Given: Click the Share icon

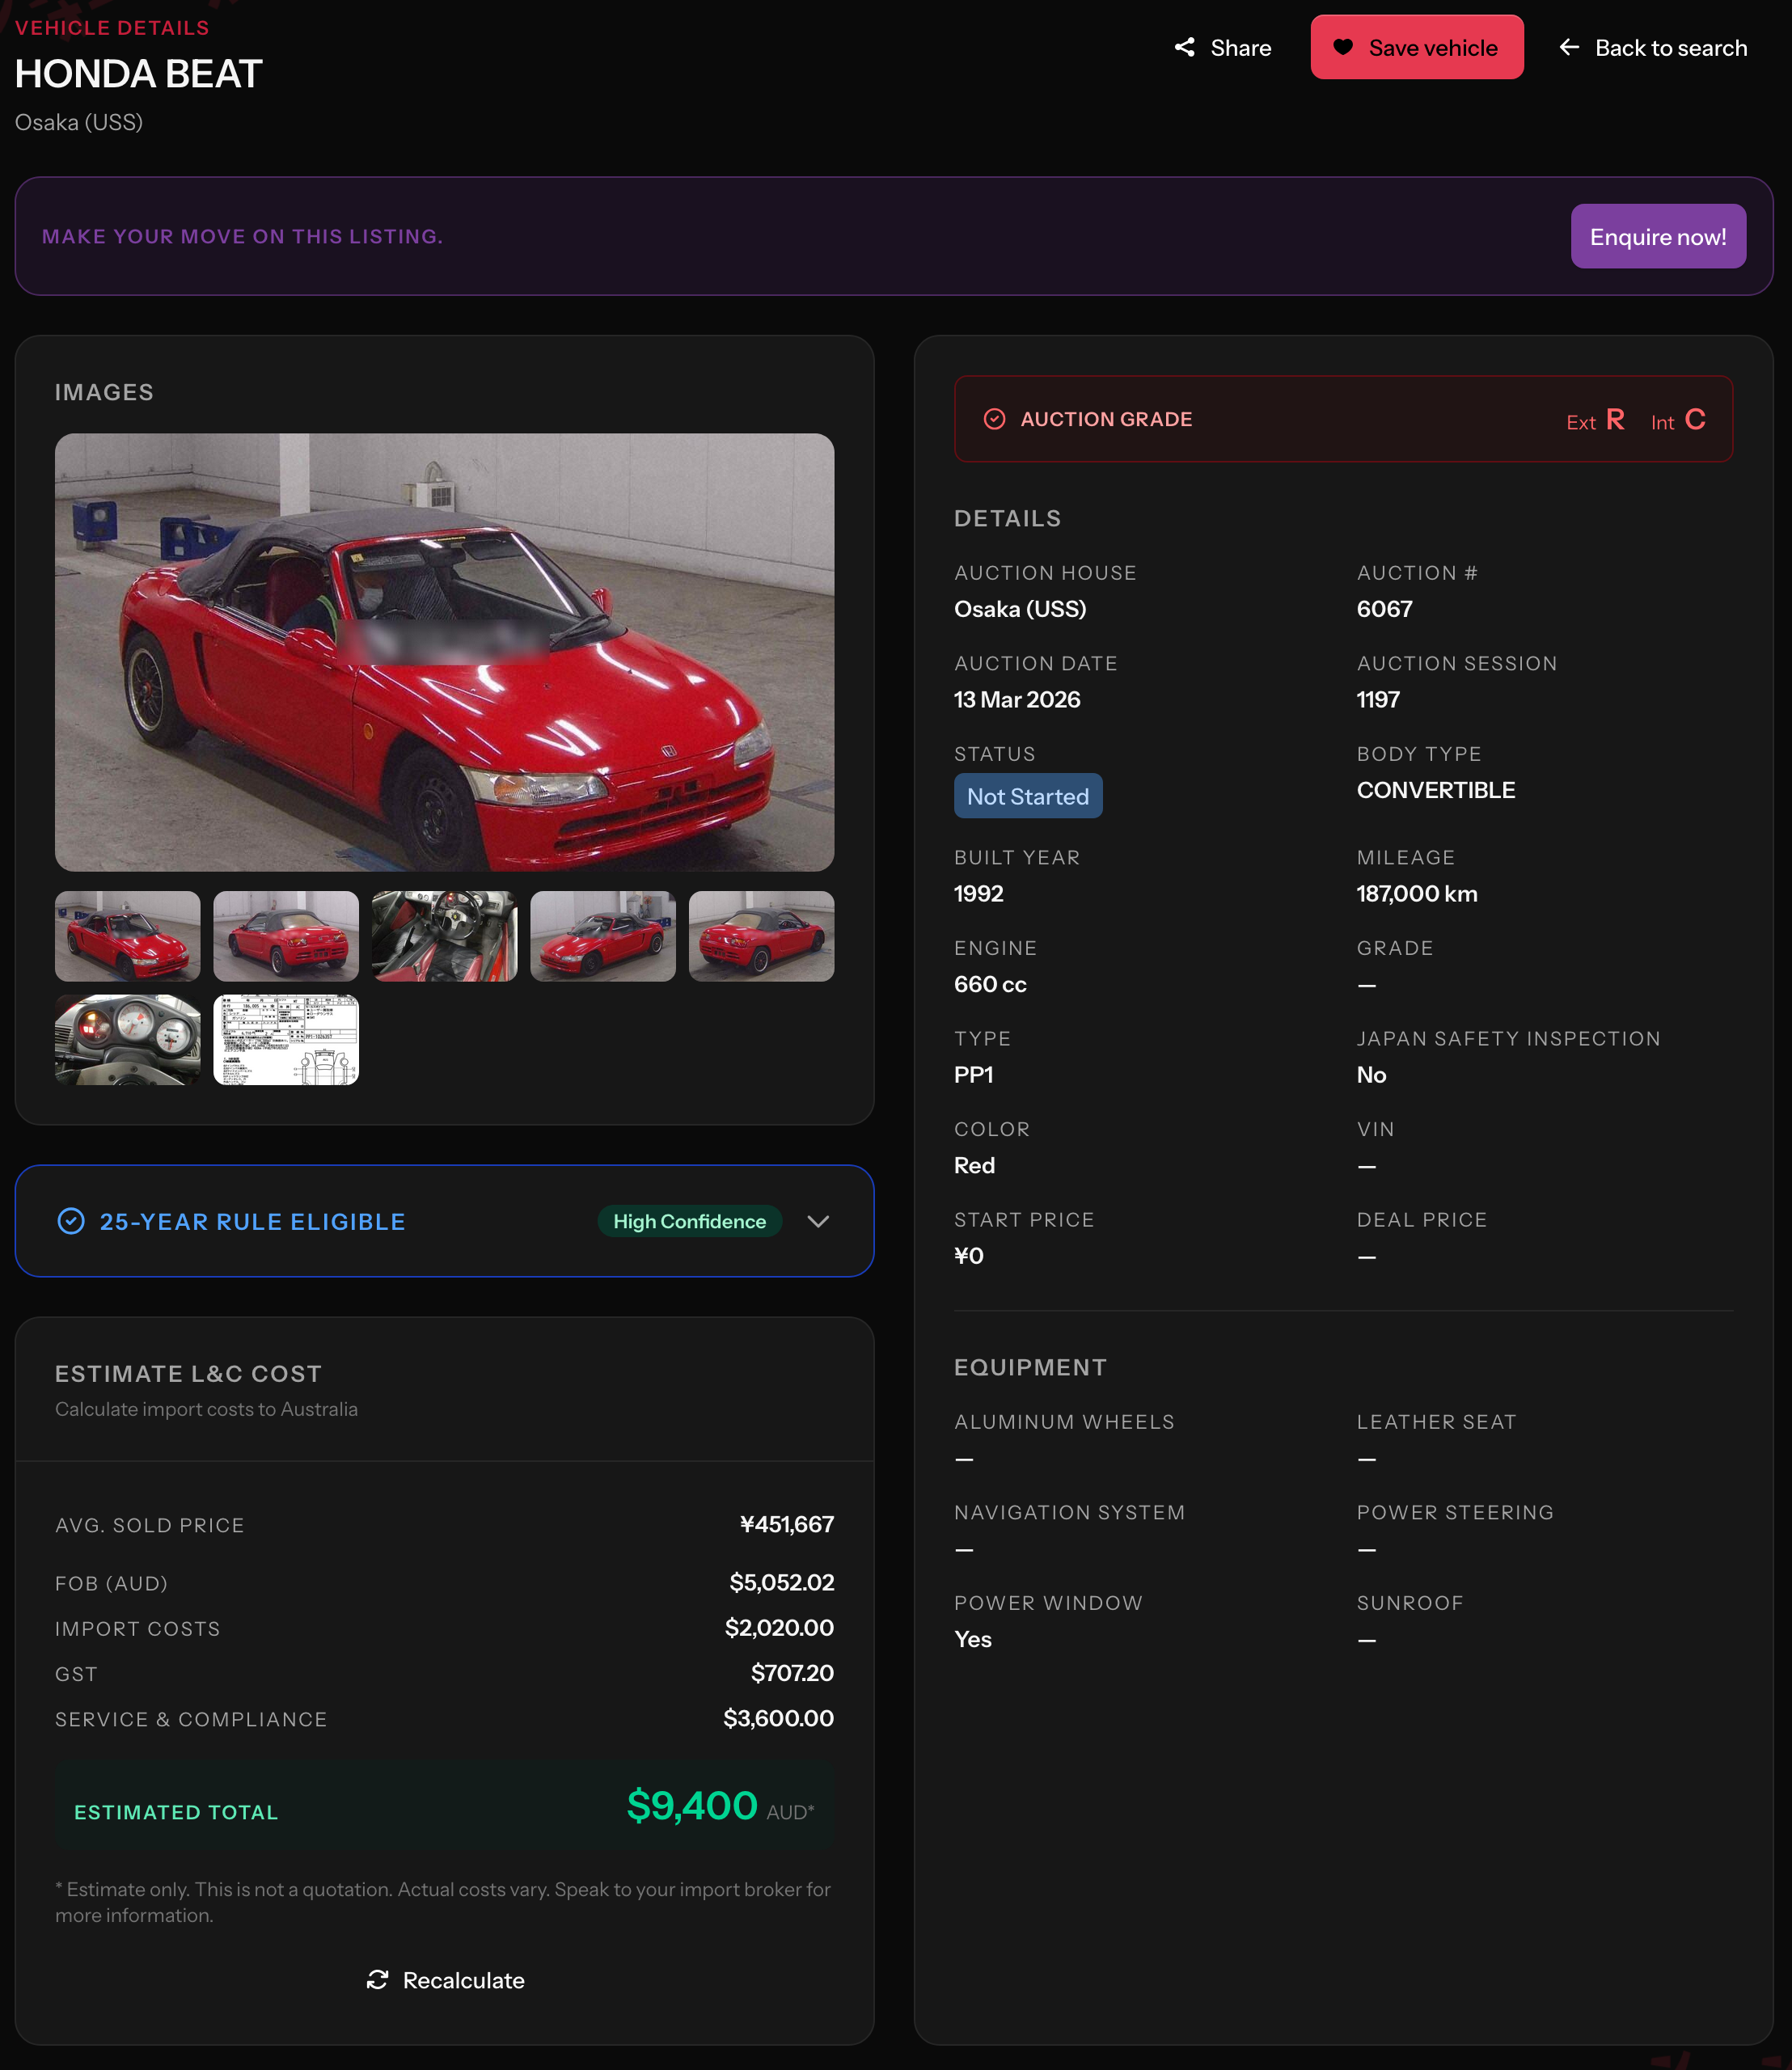Looking at the screenshot, I should point(1185,47).
